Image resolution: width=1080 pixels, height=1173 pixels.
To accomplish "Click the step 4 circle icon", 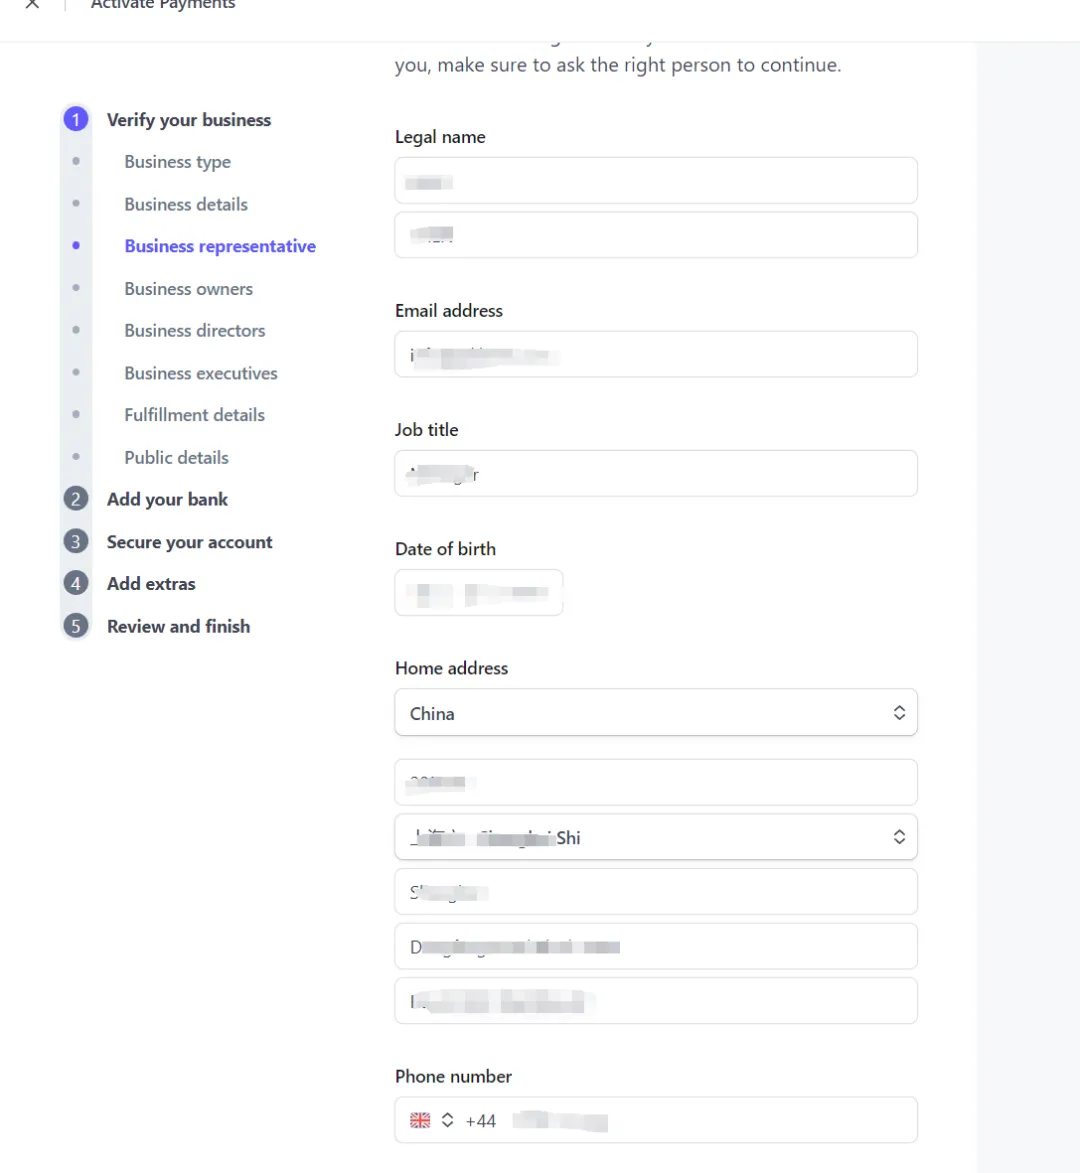I will [76, 583].
